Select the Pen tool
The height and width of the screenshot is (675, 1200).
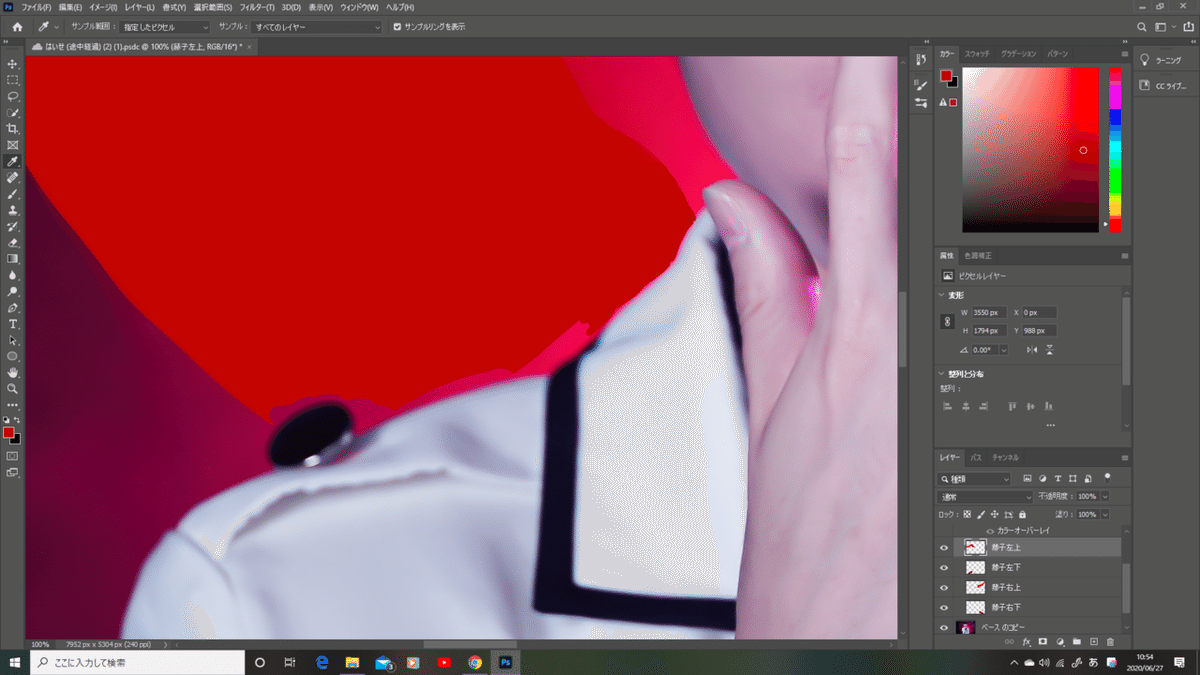[x=13, y=307]
